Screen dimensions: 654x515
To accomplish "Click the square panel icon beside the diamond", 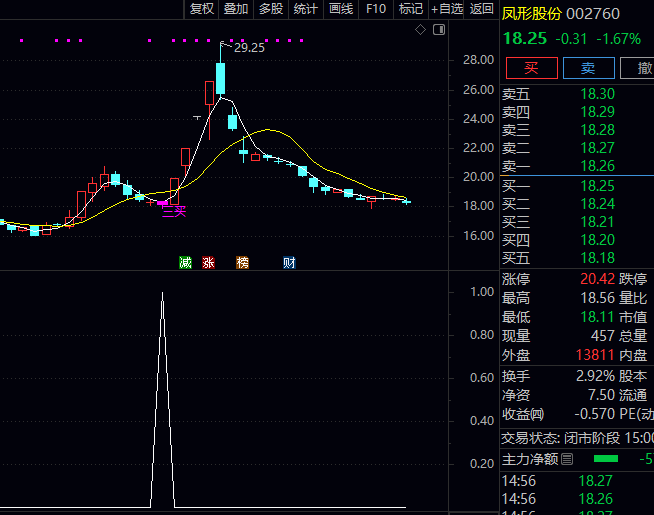I will tap(436, 31).
